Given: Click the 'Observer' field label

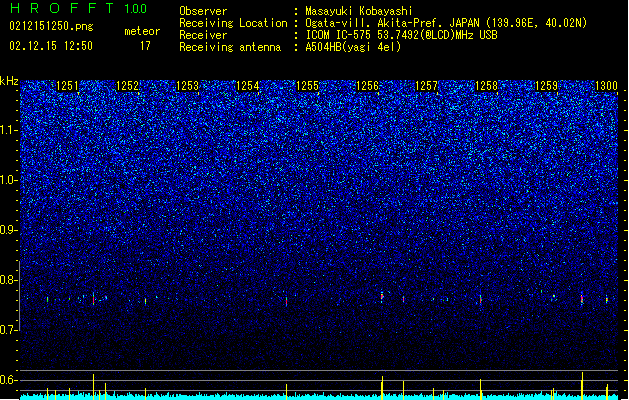Looking at the screenshot, I should [203, 11].
